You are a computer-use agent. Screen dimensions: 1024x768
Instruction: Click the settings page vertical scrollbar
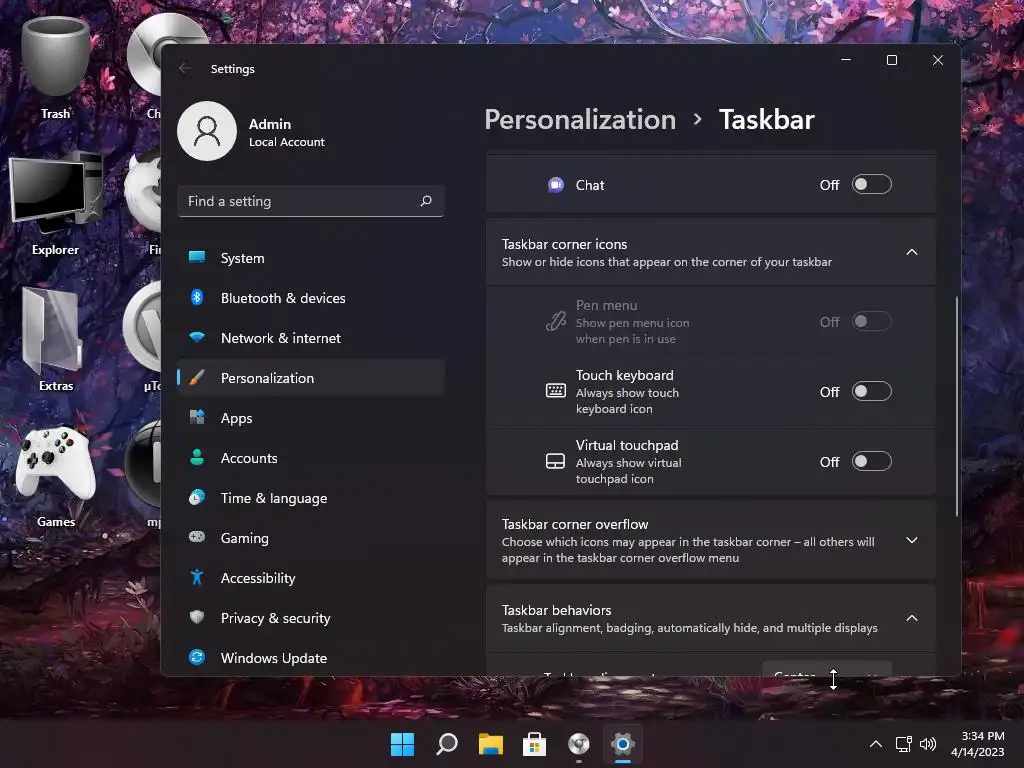tap(957, 406)
